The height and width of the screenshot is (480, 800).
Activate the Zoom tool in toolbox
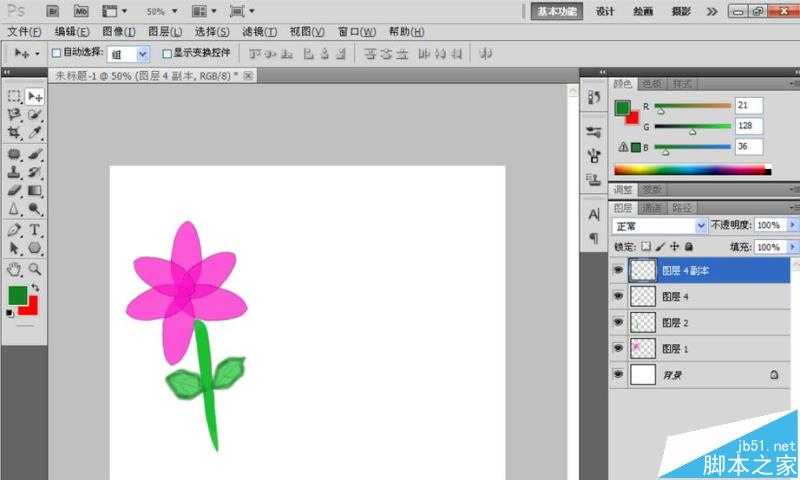[35, 269]
